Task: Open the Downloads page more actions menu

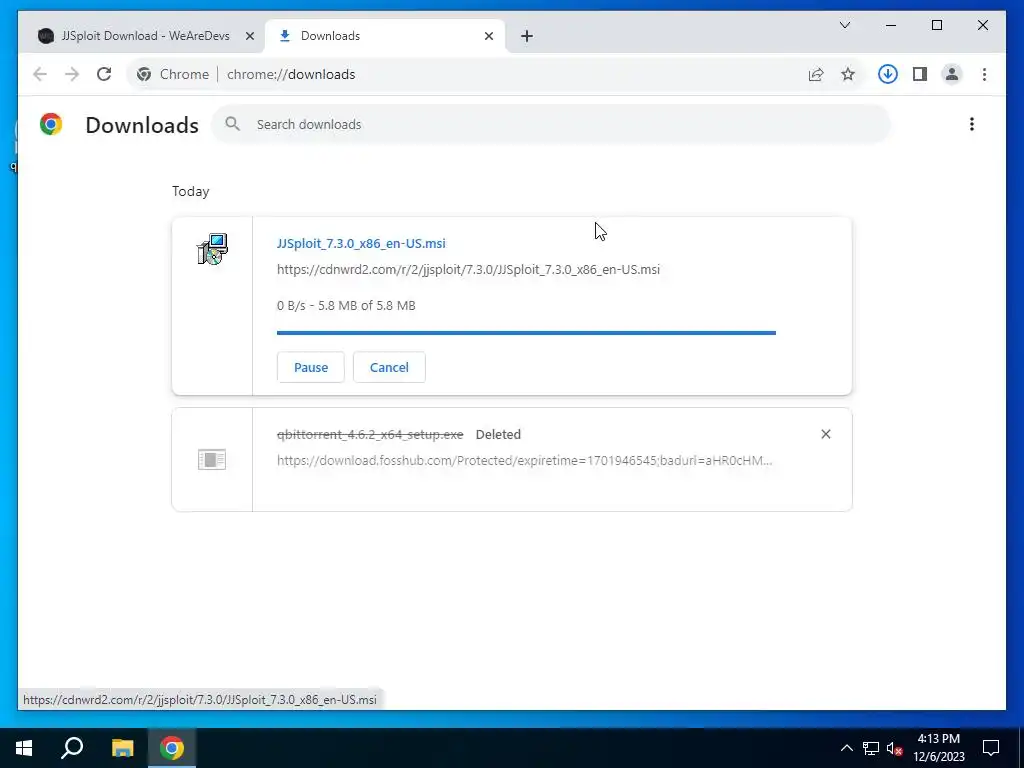Action: (x=972, y=124)
